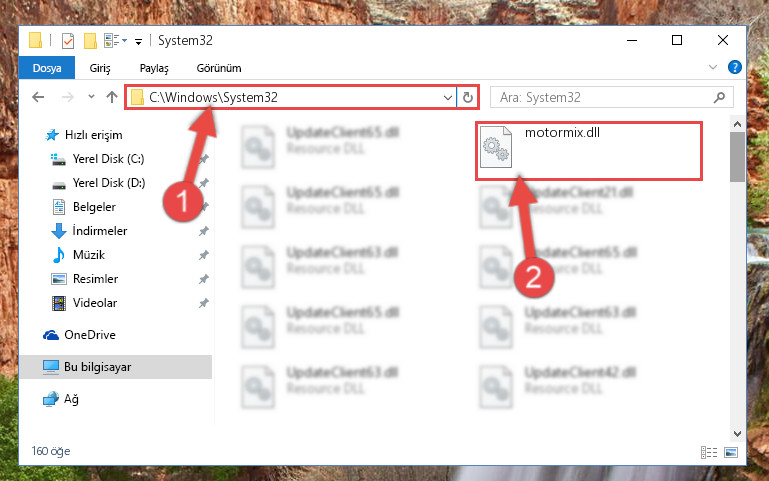
Task: Switch to details list view icon
Action: coord(709,452)
